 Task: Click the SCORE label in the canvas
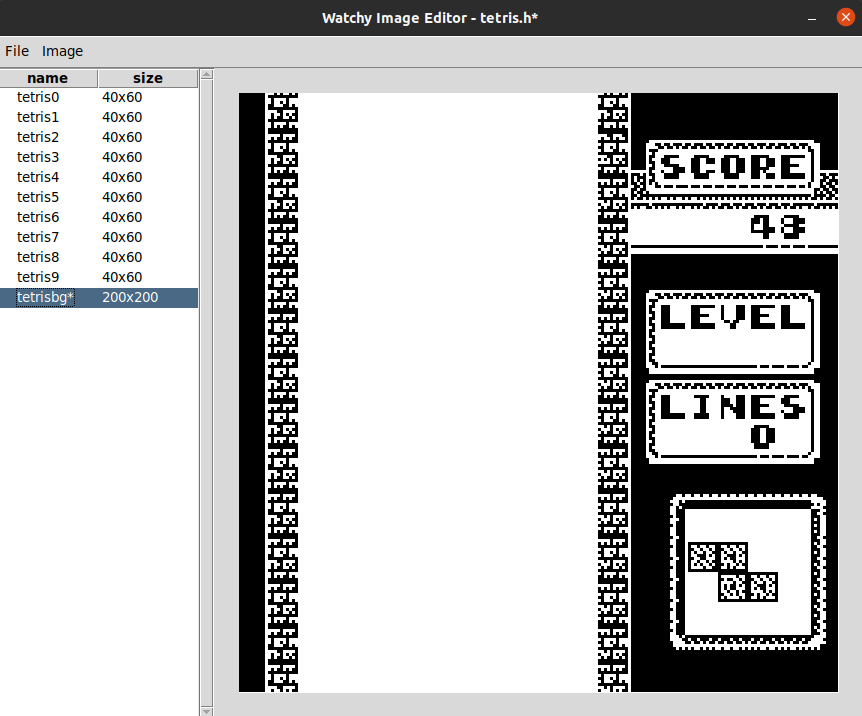point(733,167)
